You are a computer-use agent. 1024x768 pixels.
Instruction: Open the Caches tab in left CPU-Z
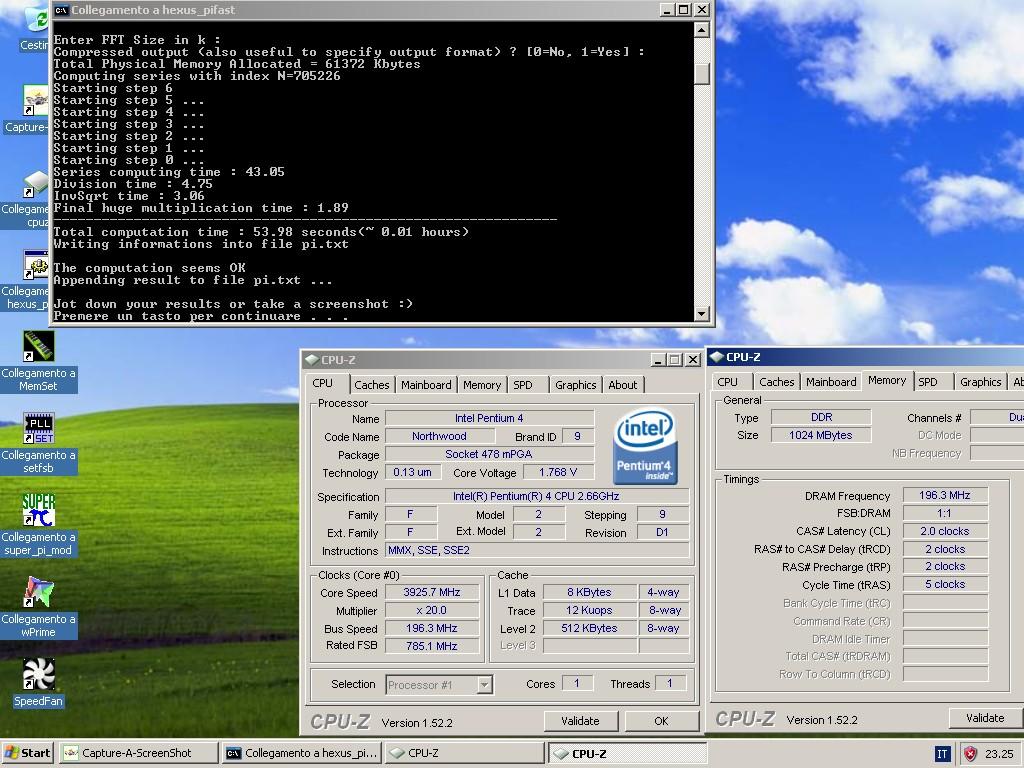pyautogui.click(x=372, y=385)
